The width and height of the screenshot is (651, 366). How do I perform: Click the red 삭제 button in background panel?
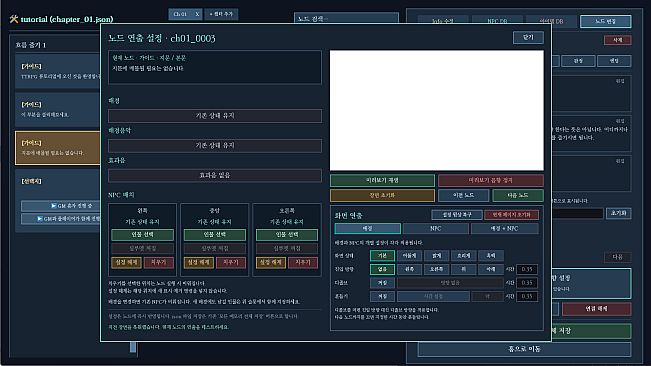pyautogui.click(x=617, y=40)
